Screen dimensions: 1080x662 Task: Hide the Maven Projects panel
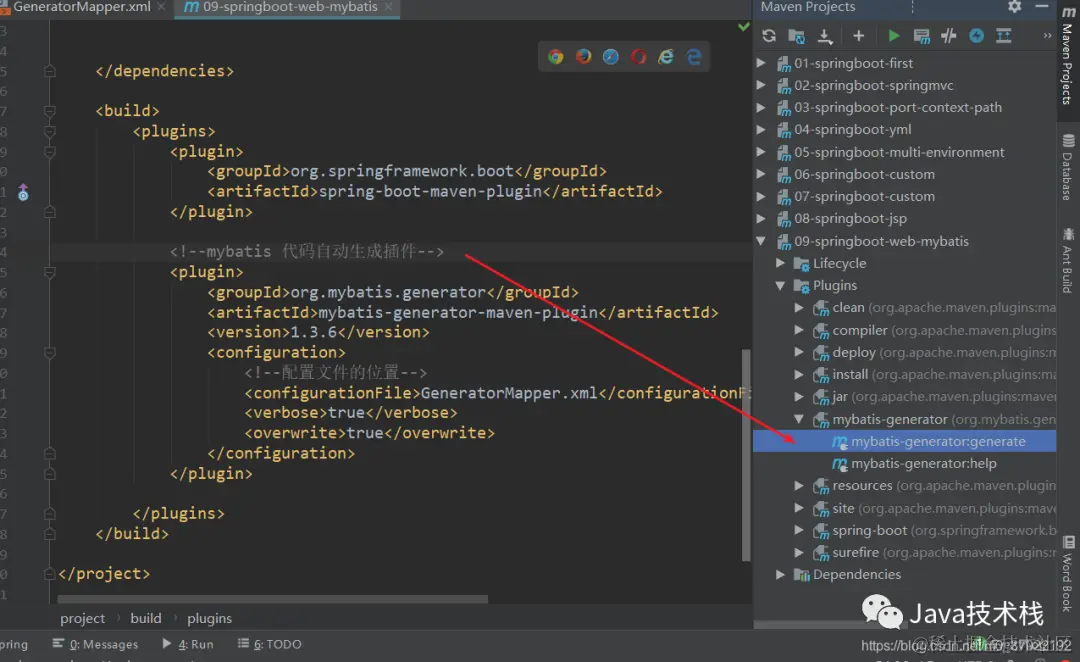tap(1042, 7)
